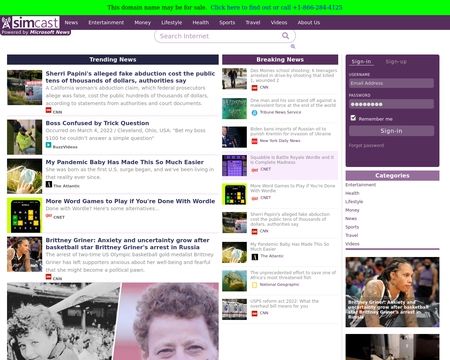This screenshot has height=360, width=450.
Task: Open Brittney Griner sidebar image card
Action: [392, 292]
